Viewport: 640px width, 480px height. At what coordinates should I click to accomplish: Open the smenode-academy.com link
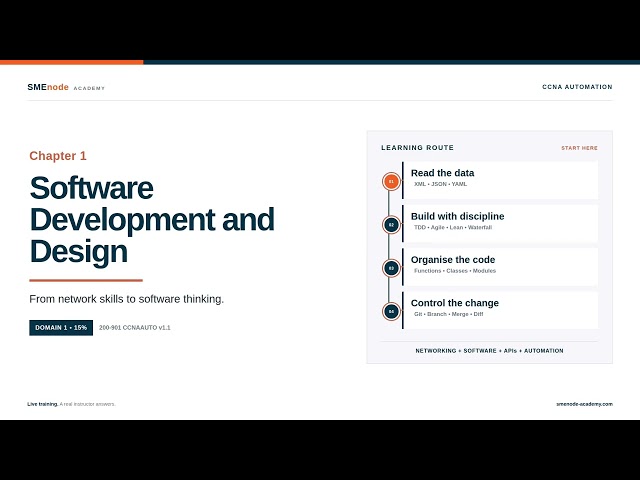pos(584,404)
